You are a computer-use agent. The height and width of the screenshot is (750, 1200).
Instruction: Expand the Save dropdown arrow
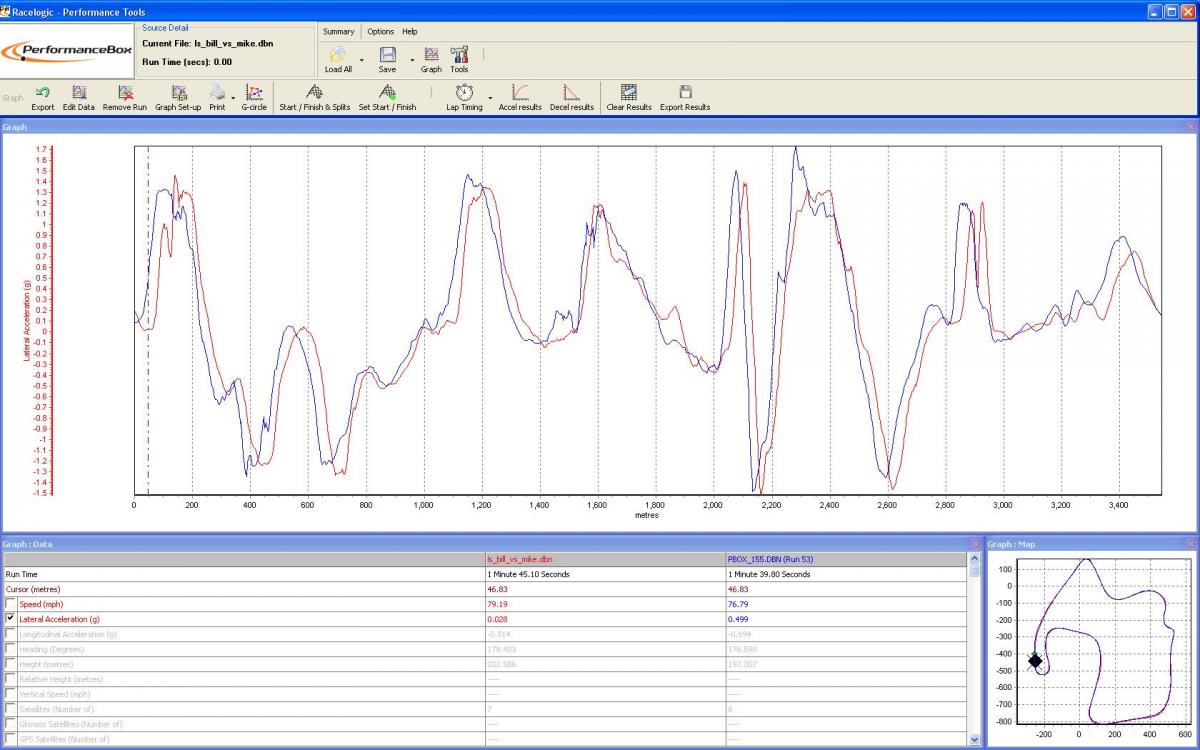tap(412, 59)
